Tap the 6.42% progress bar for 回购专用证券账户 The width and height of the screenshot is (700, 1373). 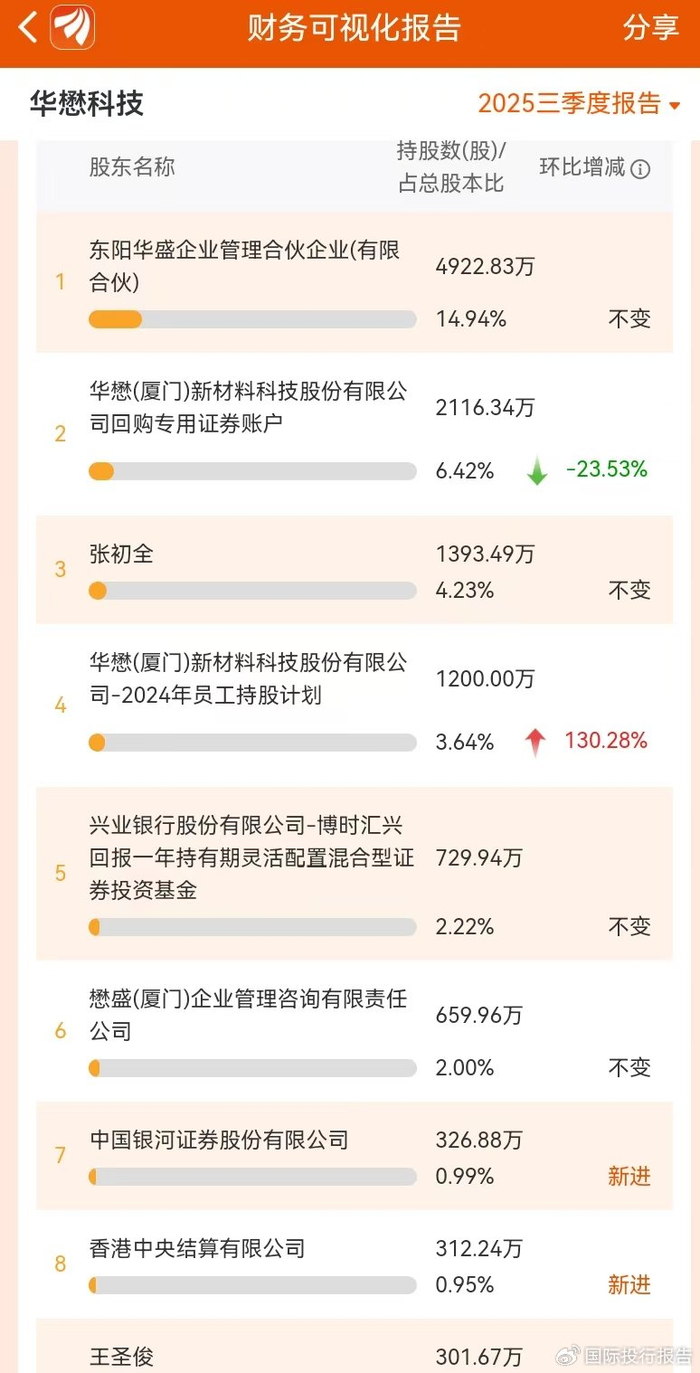pyautogui.click(x=252, y=471)
